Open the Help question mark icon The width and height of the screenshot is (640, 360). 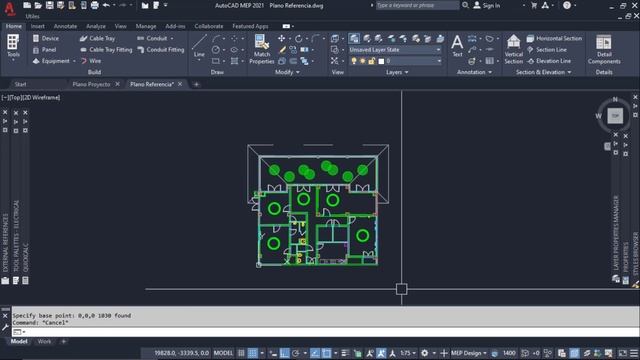point(567,5)
